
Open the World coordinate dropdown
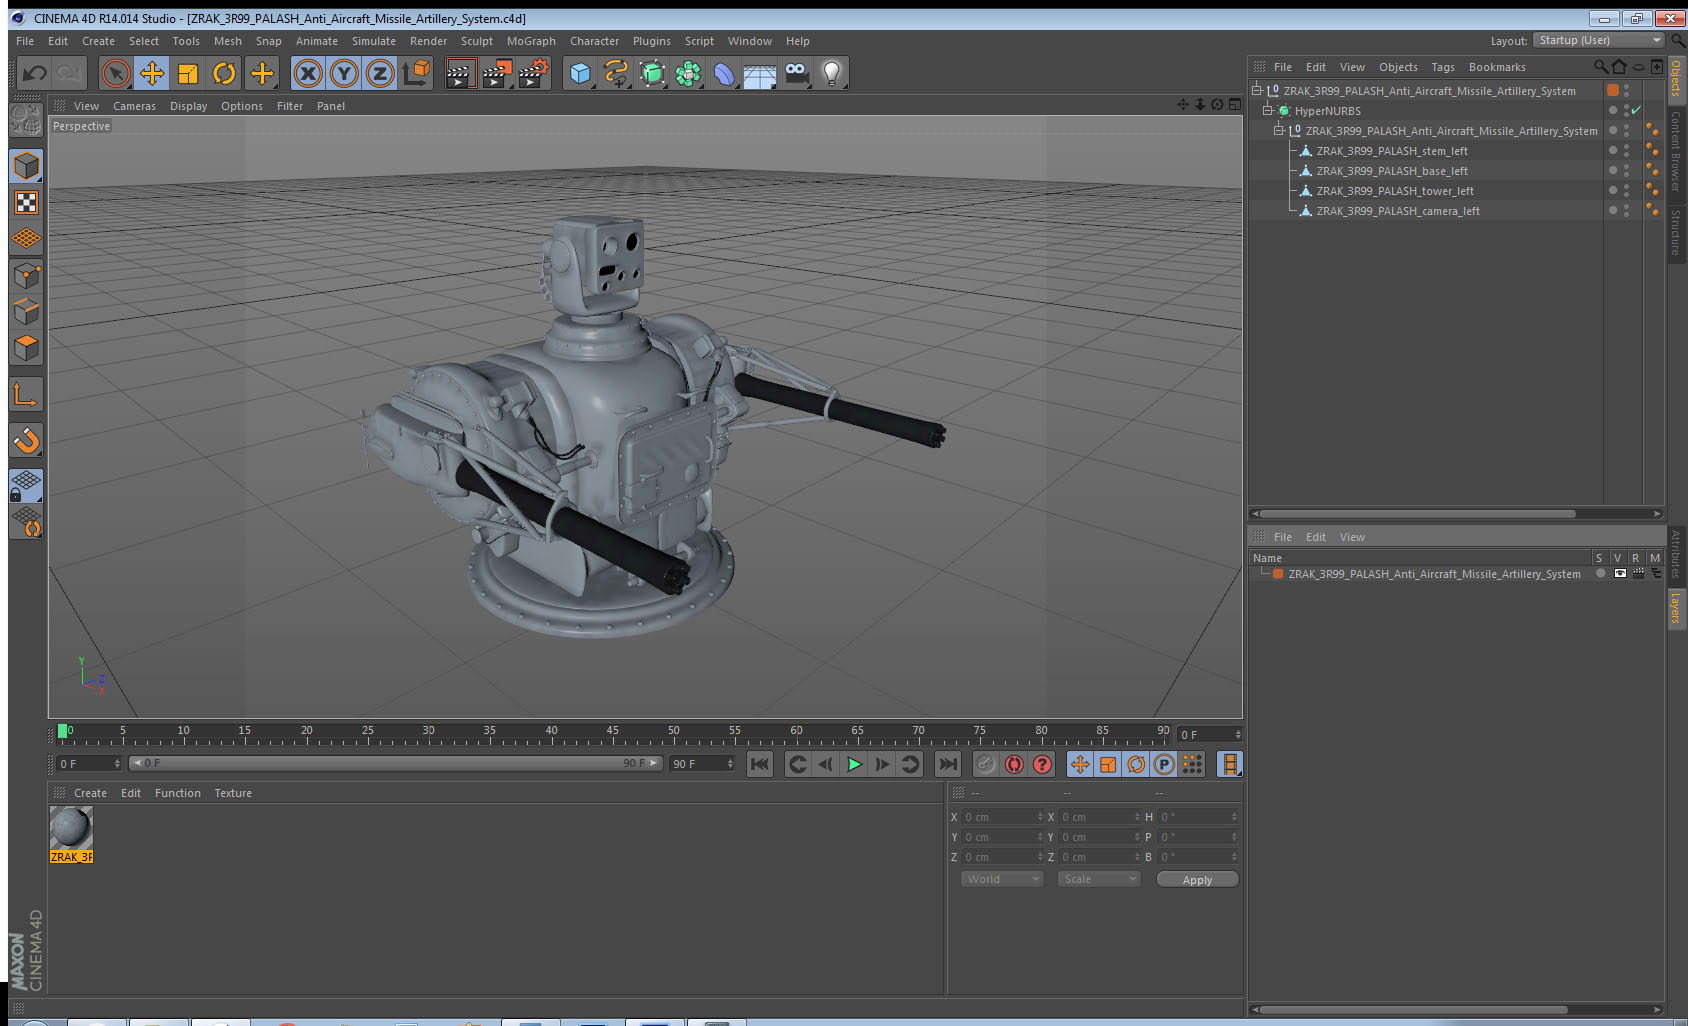1002,879
